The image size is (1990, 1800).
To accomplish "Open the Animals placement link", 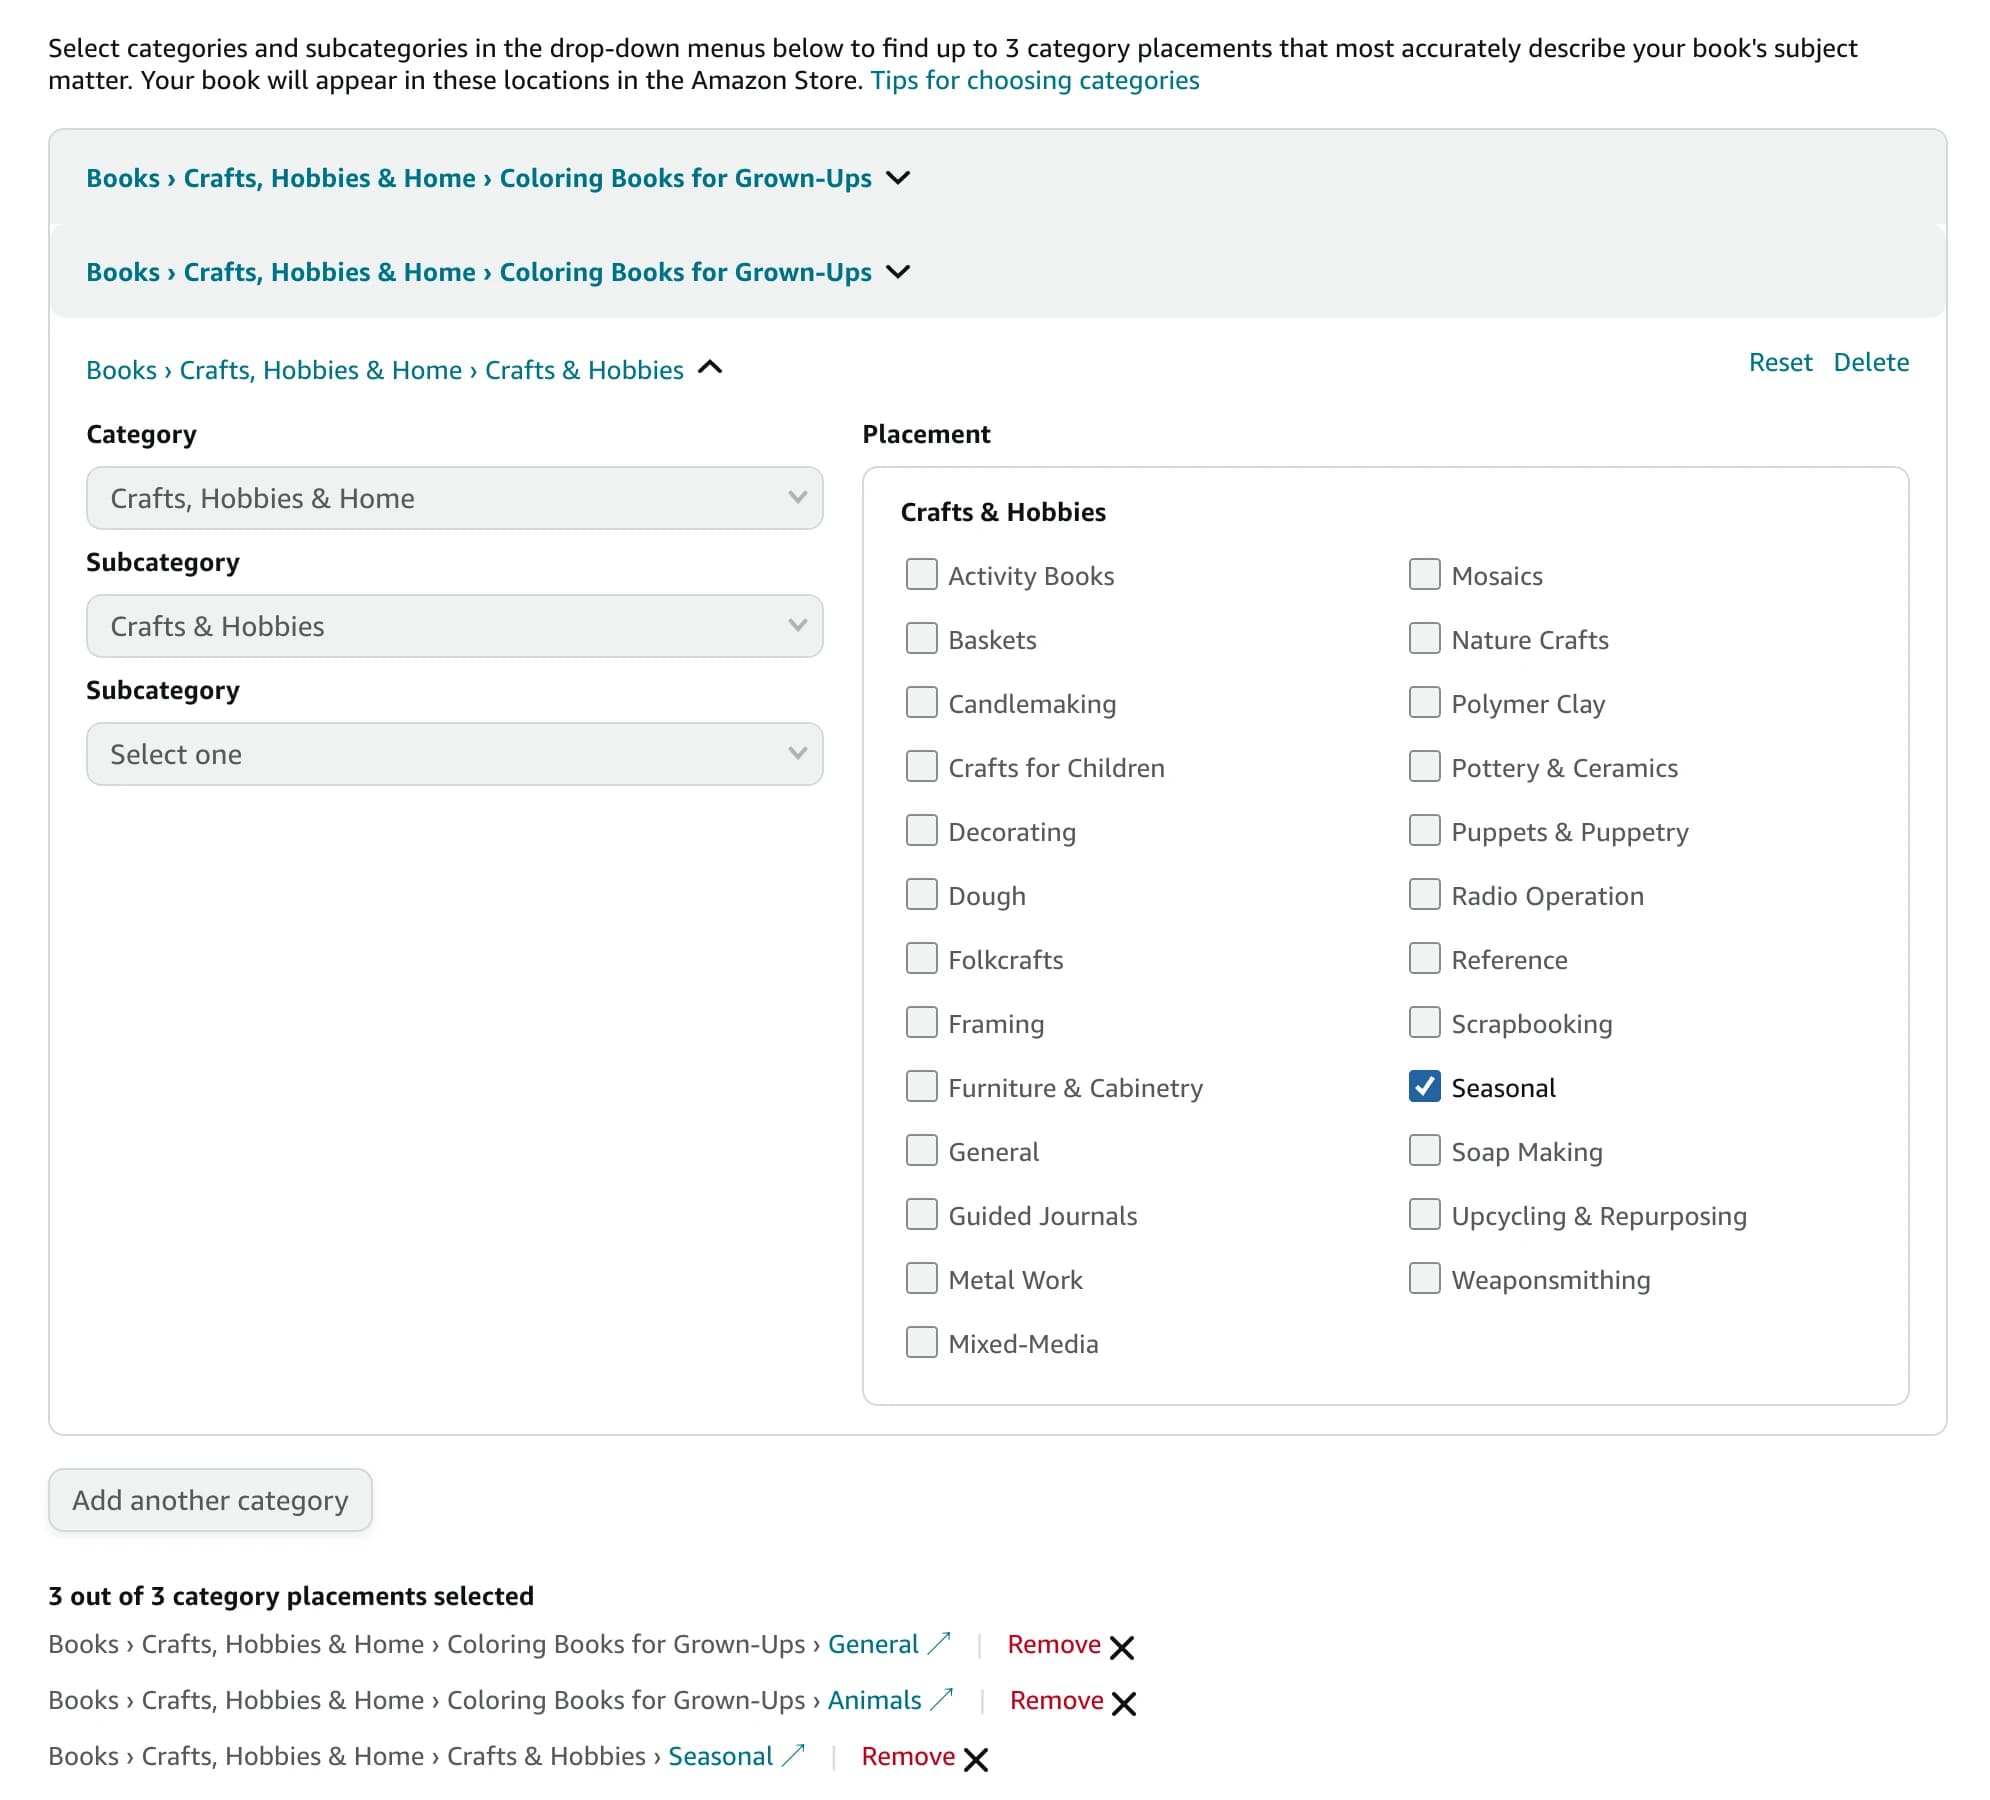I will pyautogui.click(x=875, y=1700).
